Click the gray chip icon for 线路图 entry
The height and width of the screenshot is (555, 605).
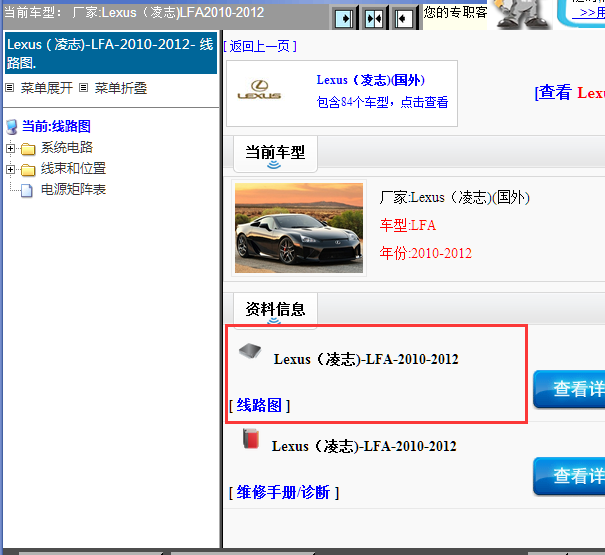250,351
